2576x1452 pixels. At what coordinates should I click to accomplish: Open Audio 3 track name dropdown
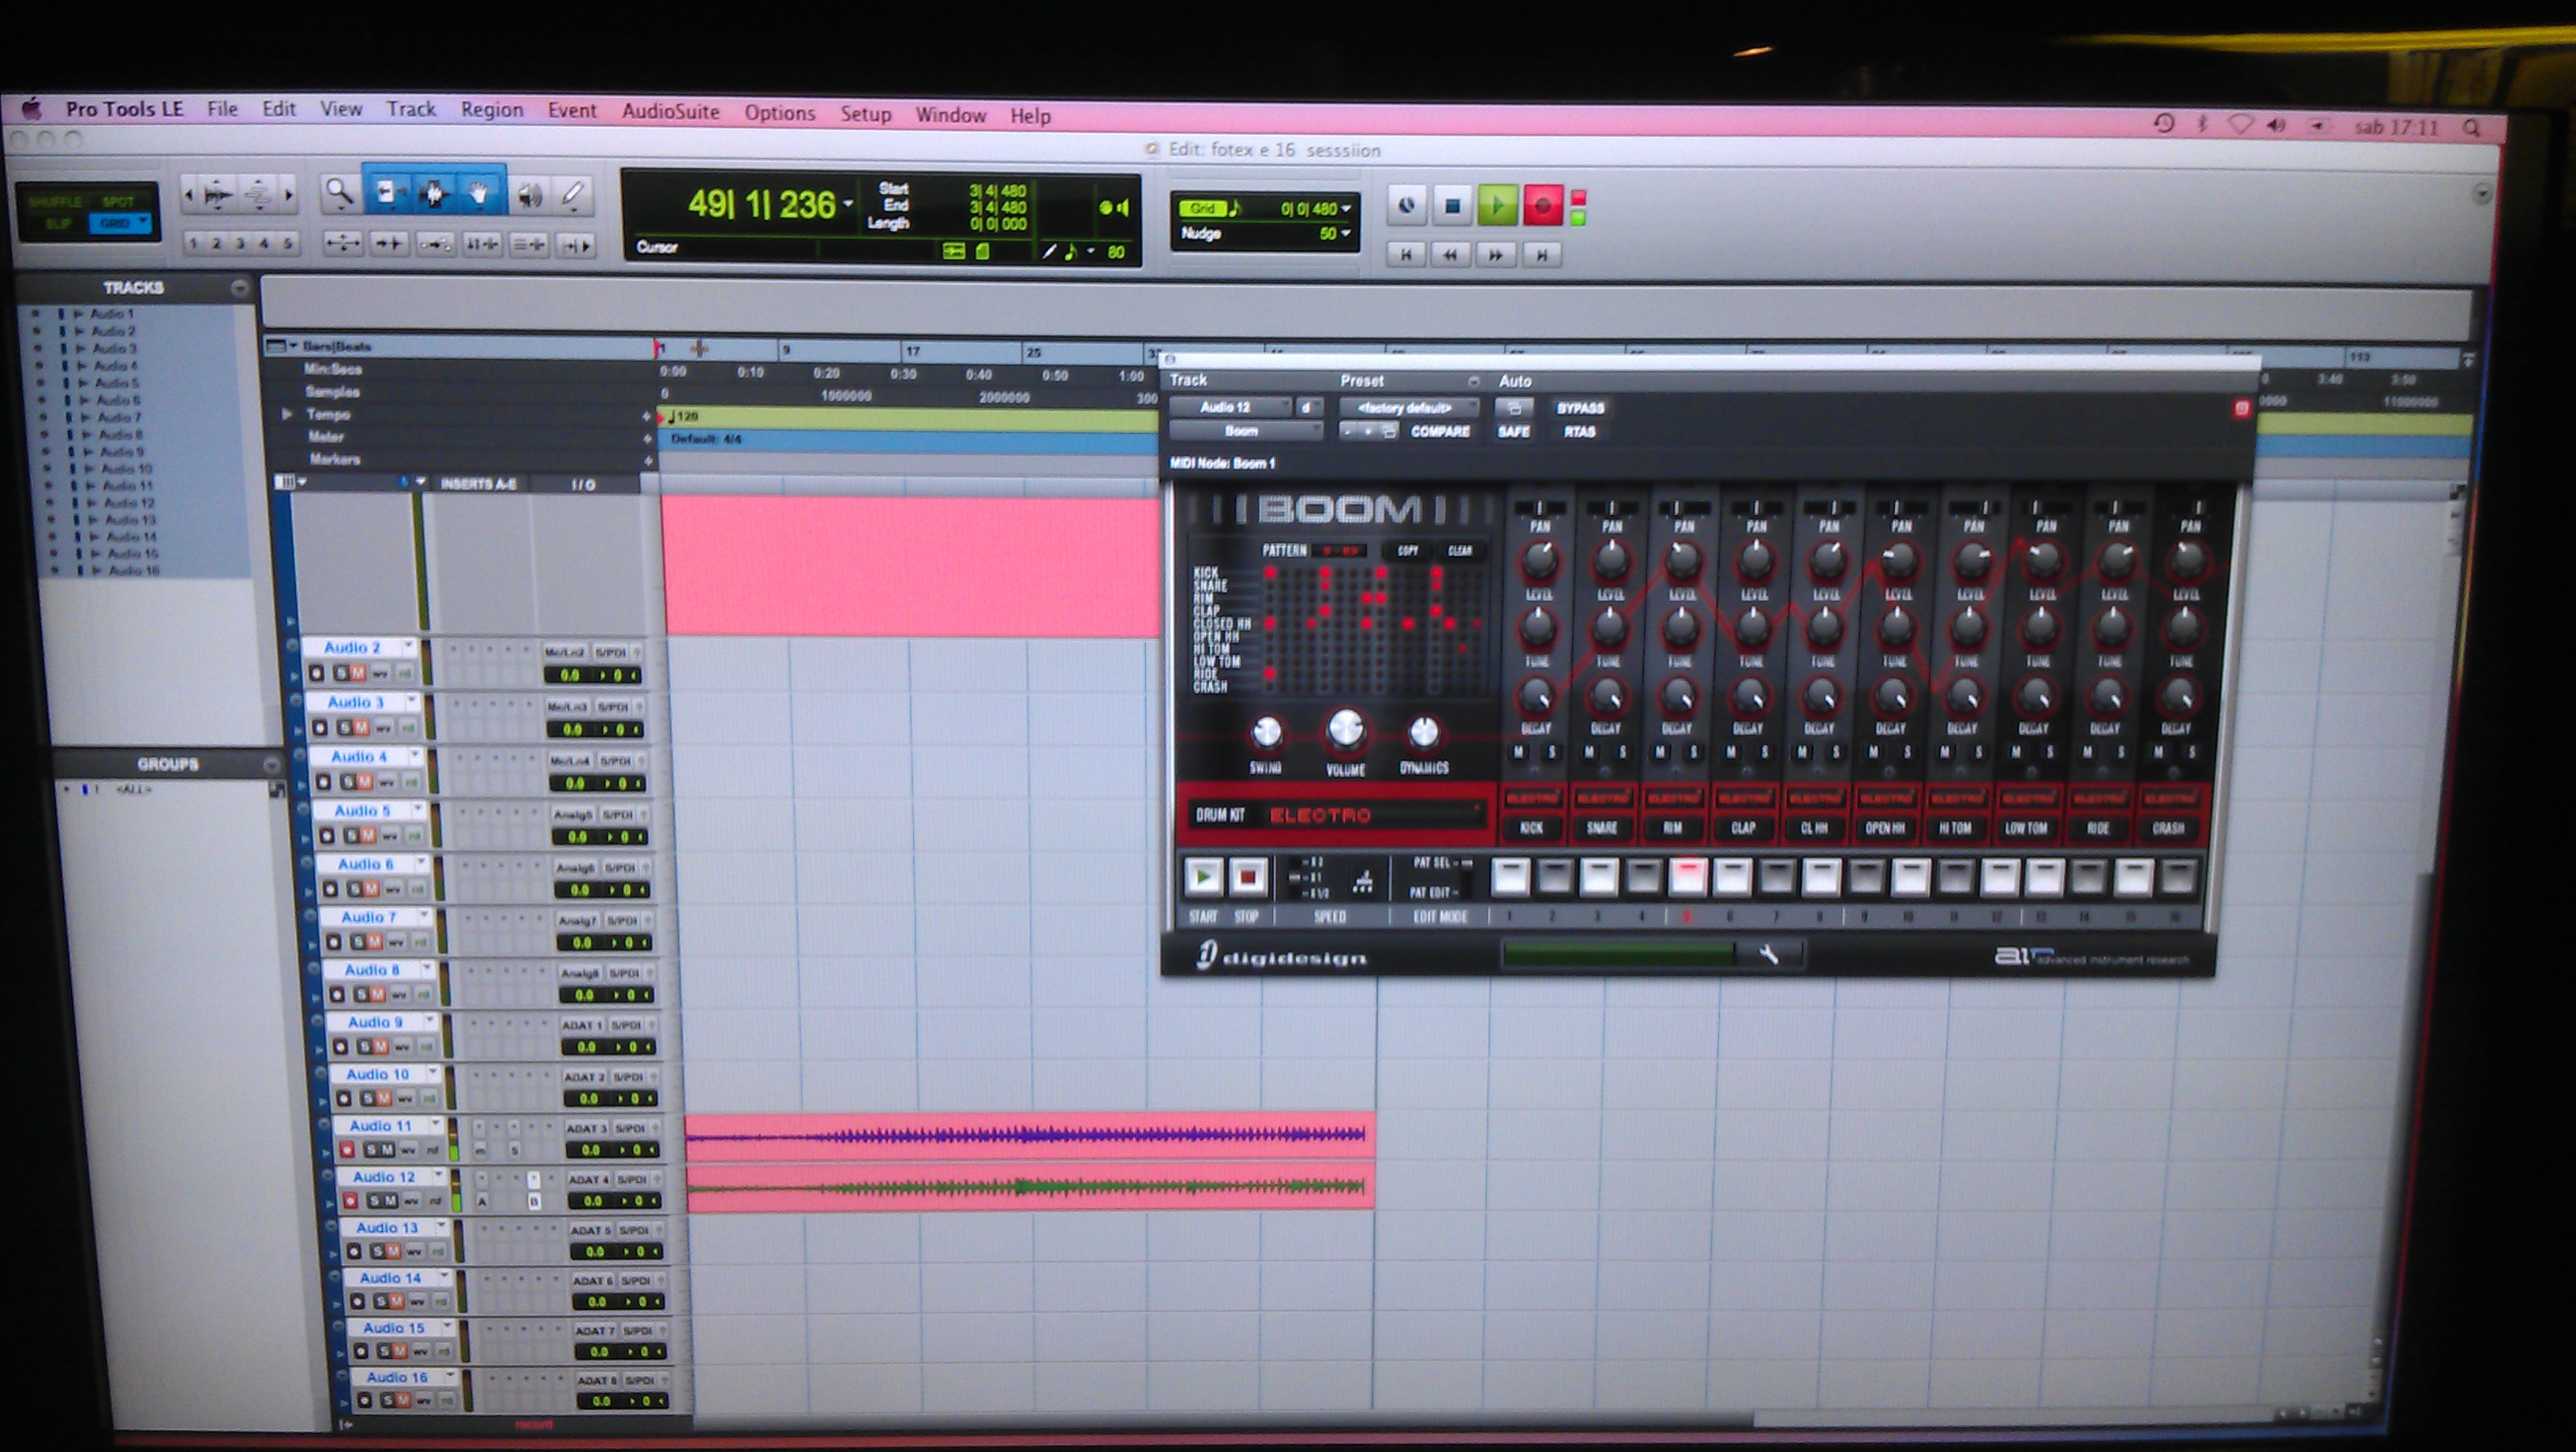point(411,701)
